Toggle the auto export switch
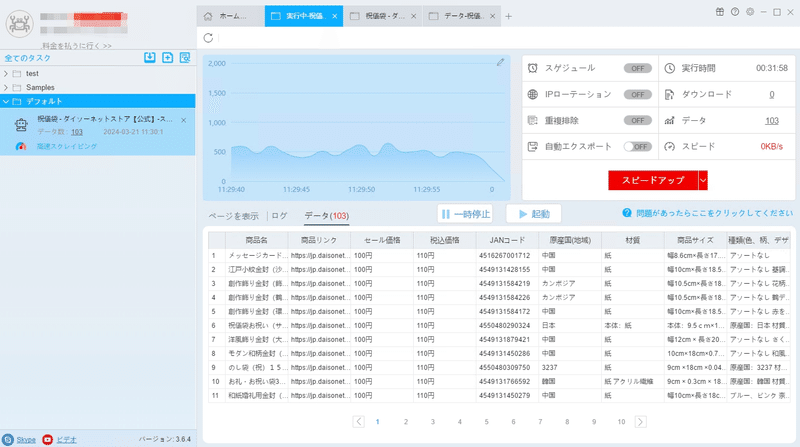 [x=638, y=147]
